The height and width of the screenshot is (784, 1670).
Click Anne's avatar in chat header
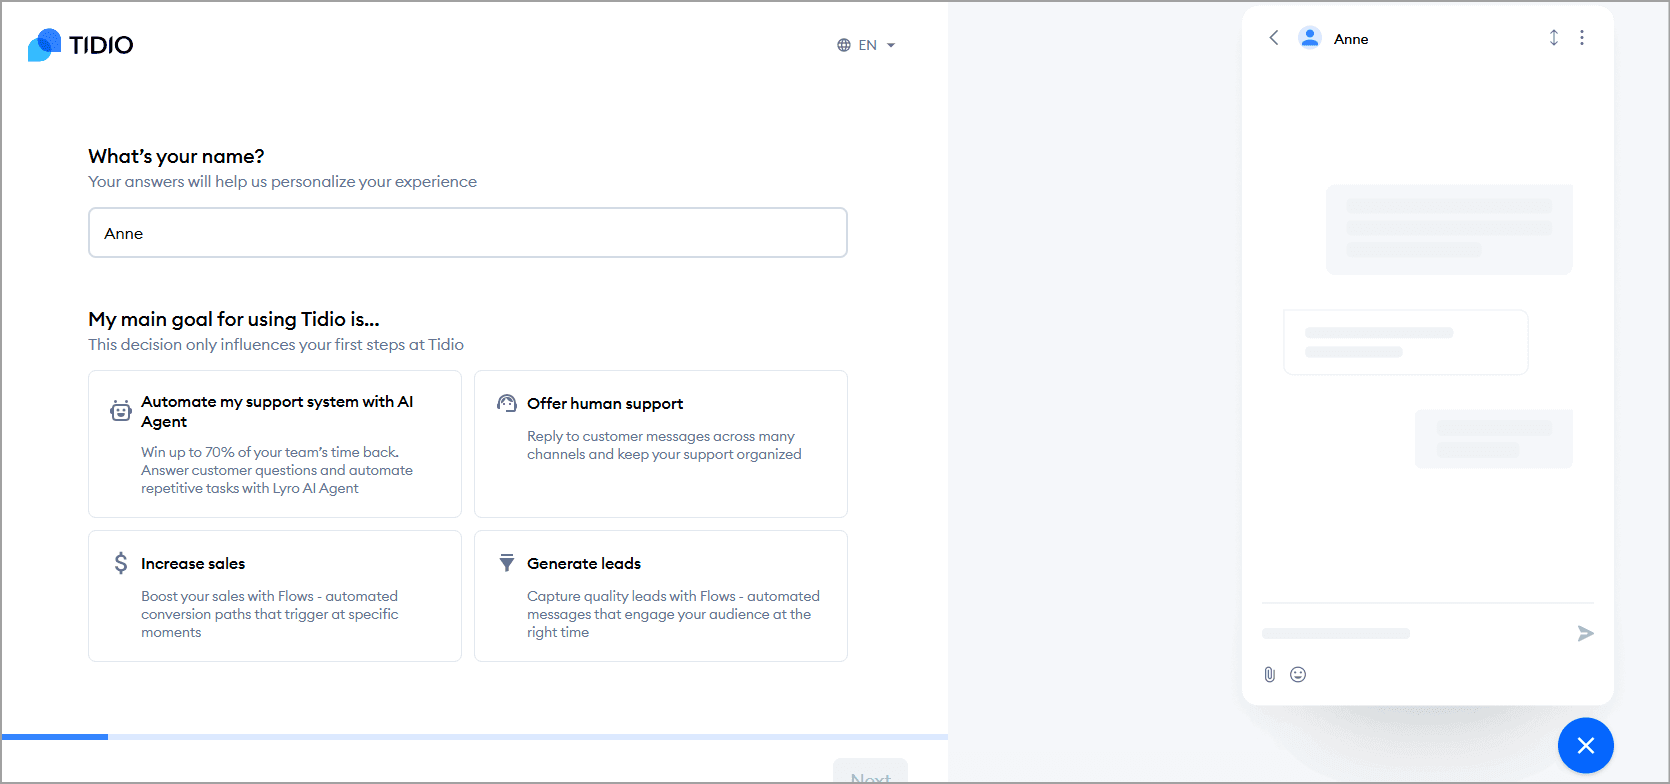coord(1310,38)
